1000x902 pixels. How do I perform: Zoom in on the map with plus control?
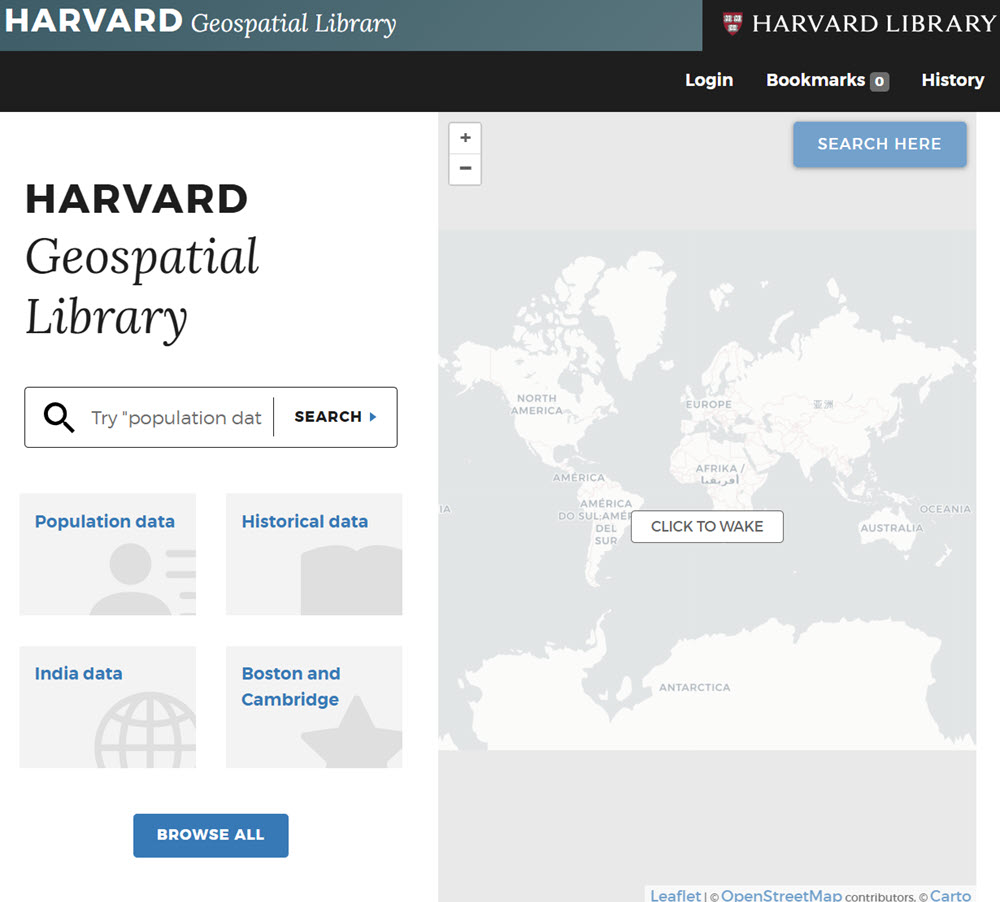464,137
